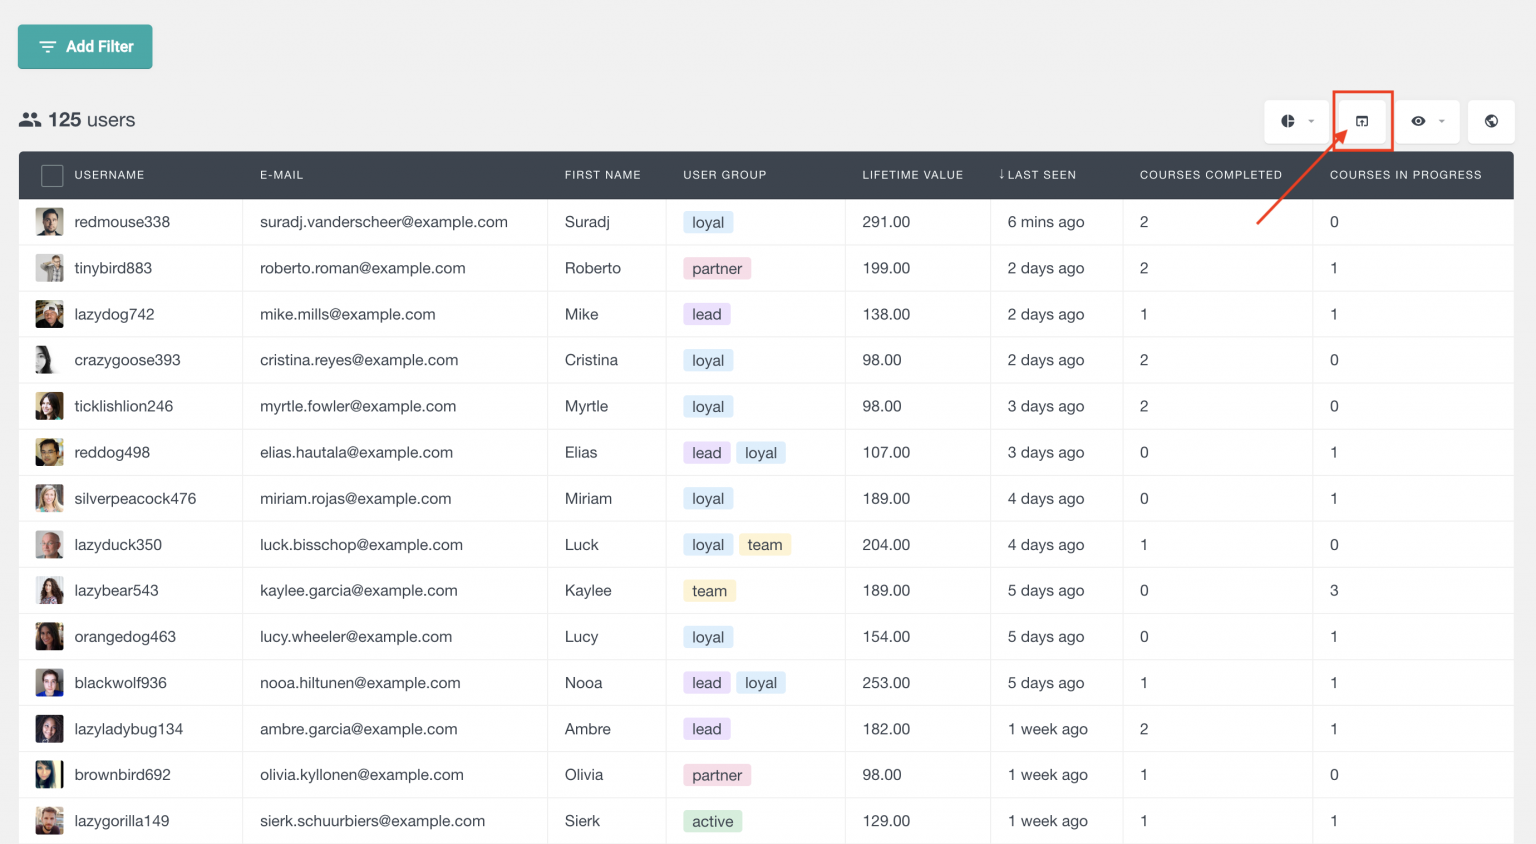This screenshot has height=844, width=1536.
Task: Open the pie chart segments dropdown
Action: (1297, 121)
